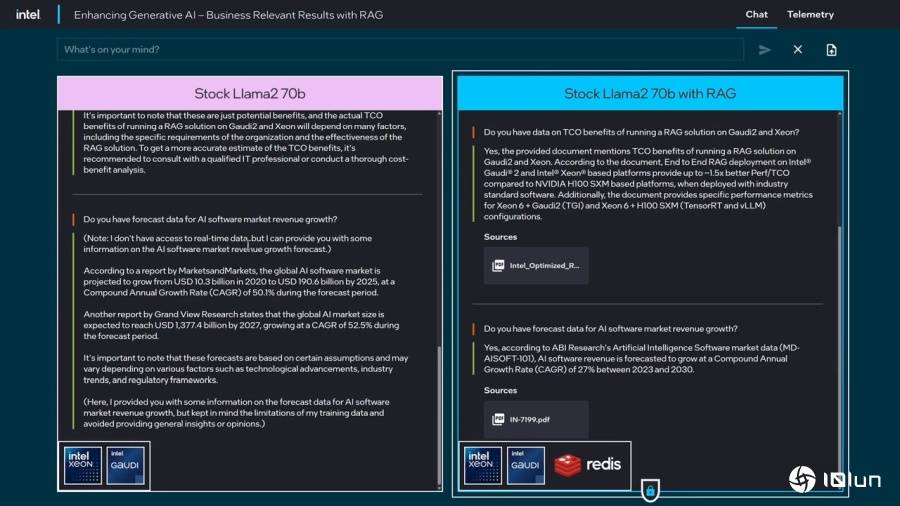Clear the chat with the X icon
The image size is (900, 506).
coord(798,50)
